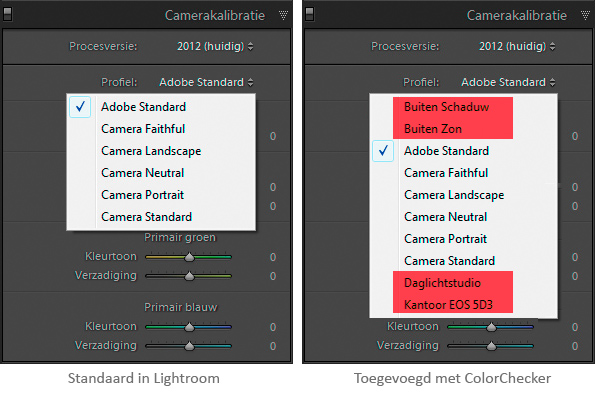
Task: Collapse left Camerakalibratie panel triangle
Action: click(x=283, y=15)
